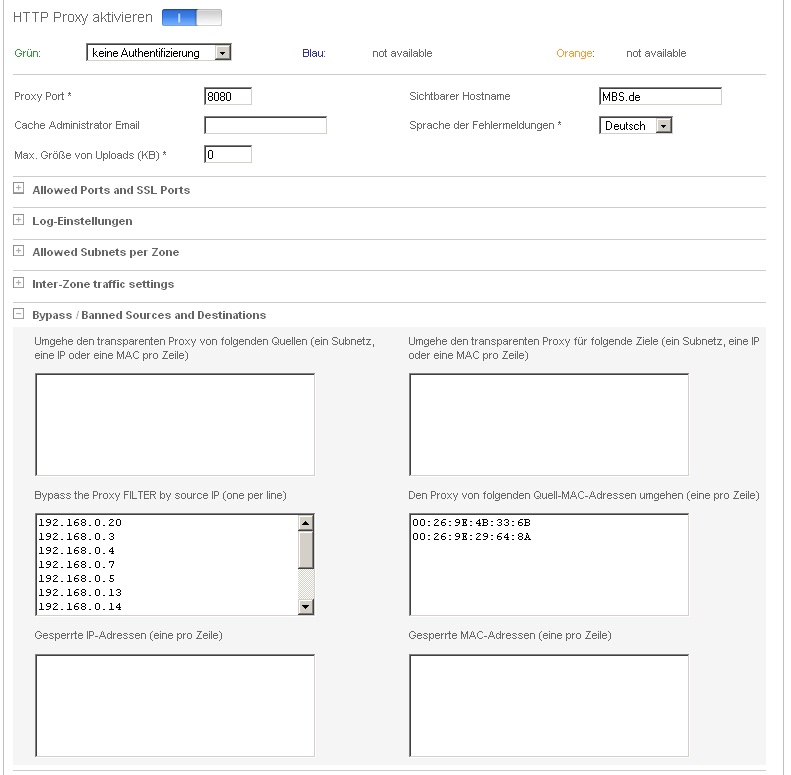Click the scrollbar thumb in source IP list
This screenshot has width=791, height=775.
point(306,549)
